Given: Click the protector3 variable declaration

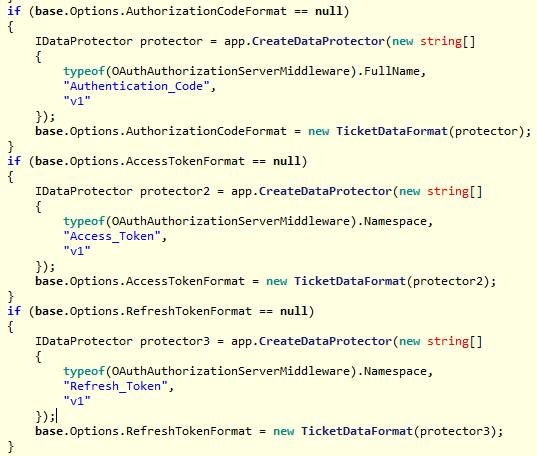Looking at the screenshot, I should pyautogui.click(x=175, y=341).
